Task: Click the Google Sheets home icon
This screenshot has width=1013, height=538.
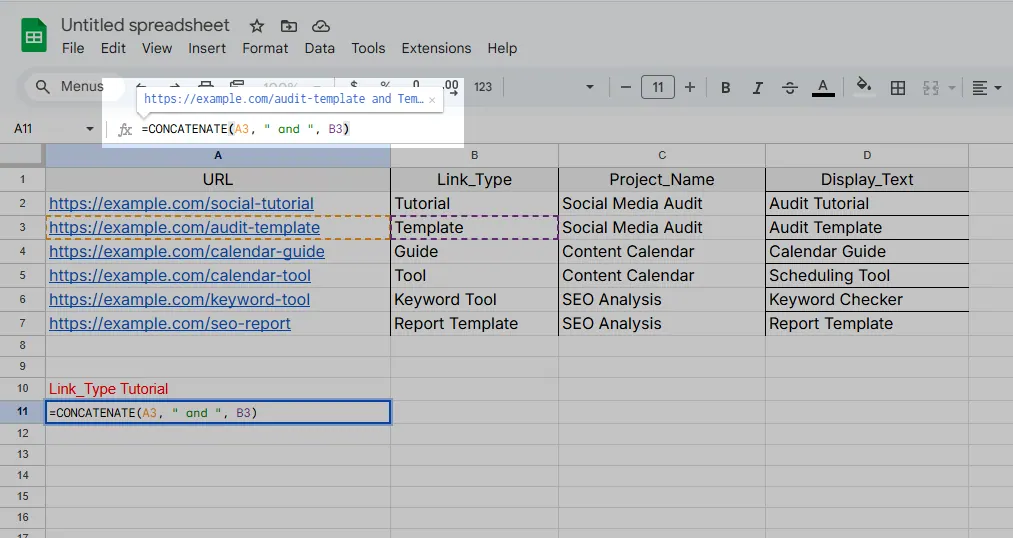Action: (34, 37)
